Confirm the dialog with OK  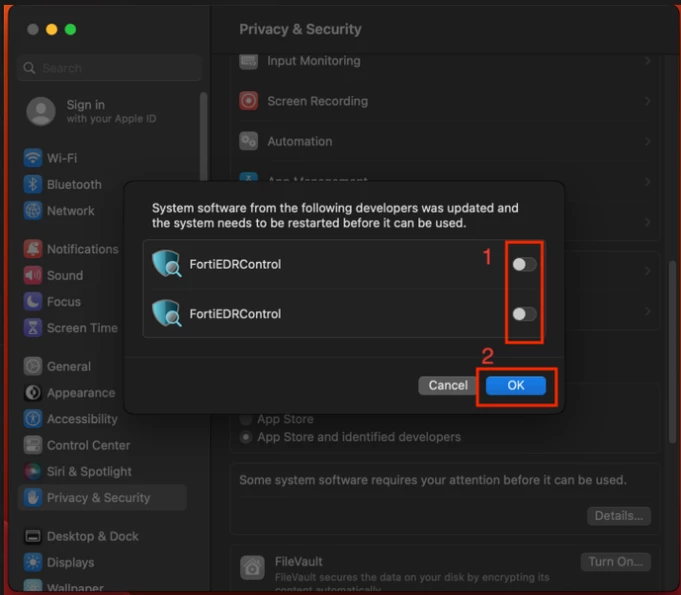pos(516,386)
